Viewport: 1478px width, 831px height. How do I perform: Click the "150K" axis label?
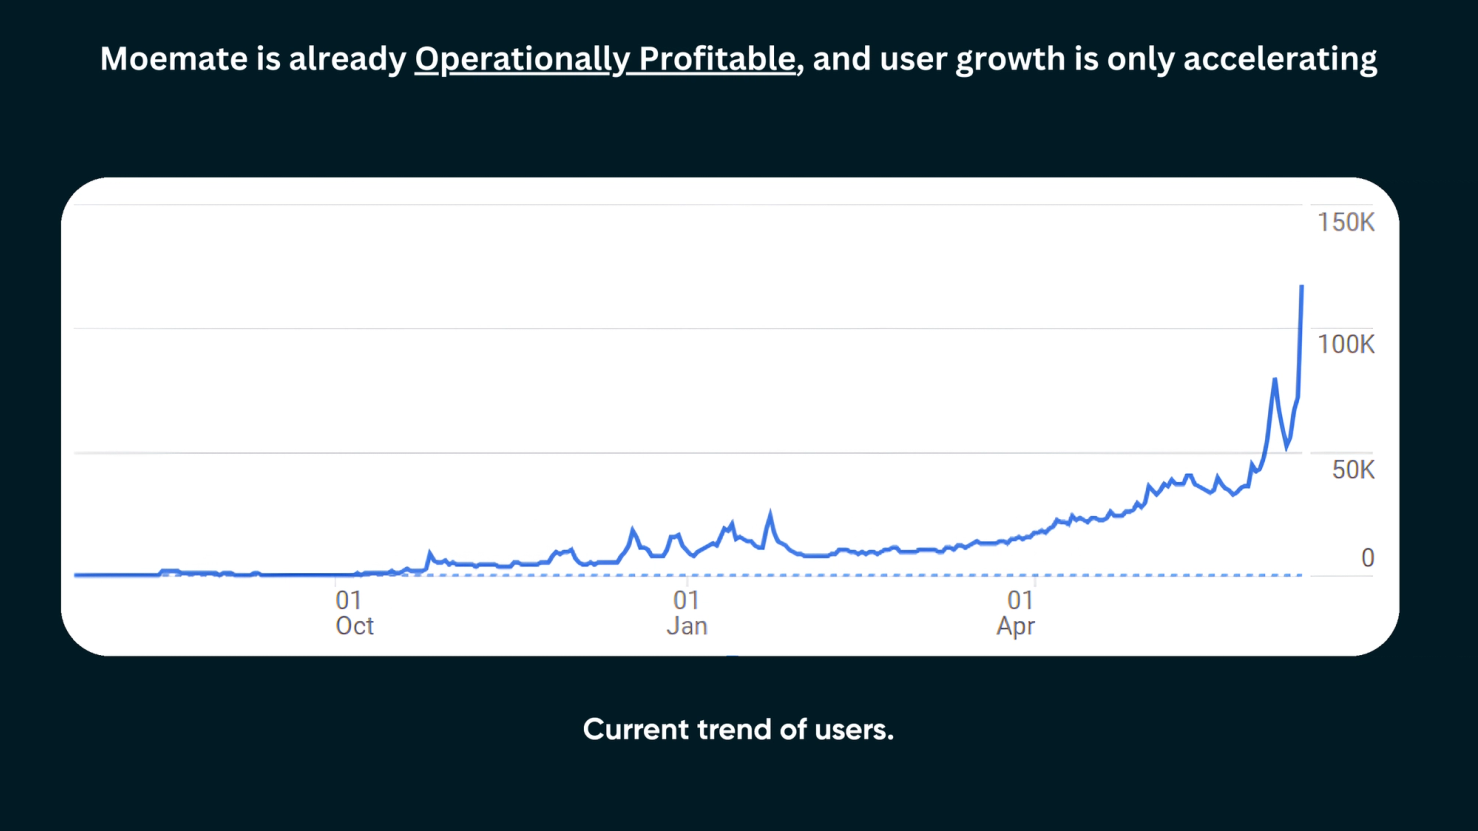pyautogui.click(x=1346, y=222)
